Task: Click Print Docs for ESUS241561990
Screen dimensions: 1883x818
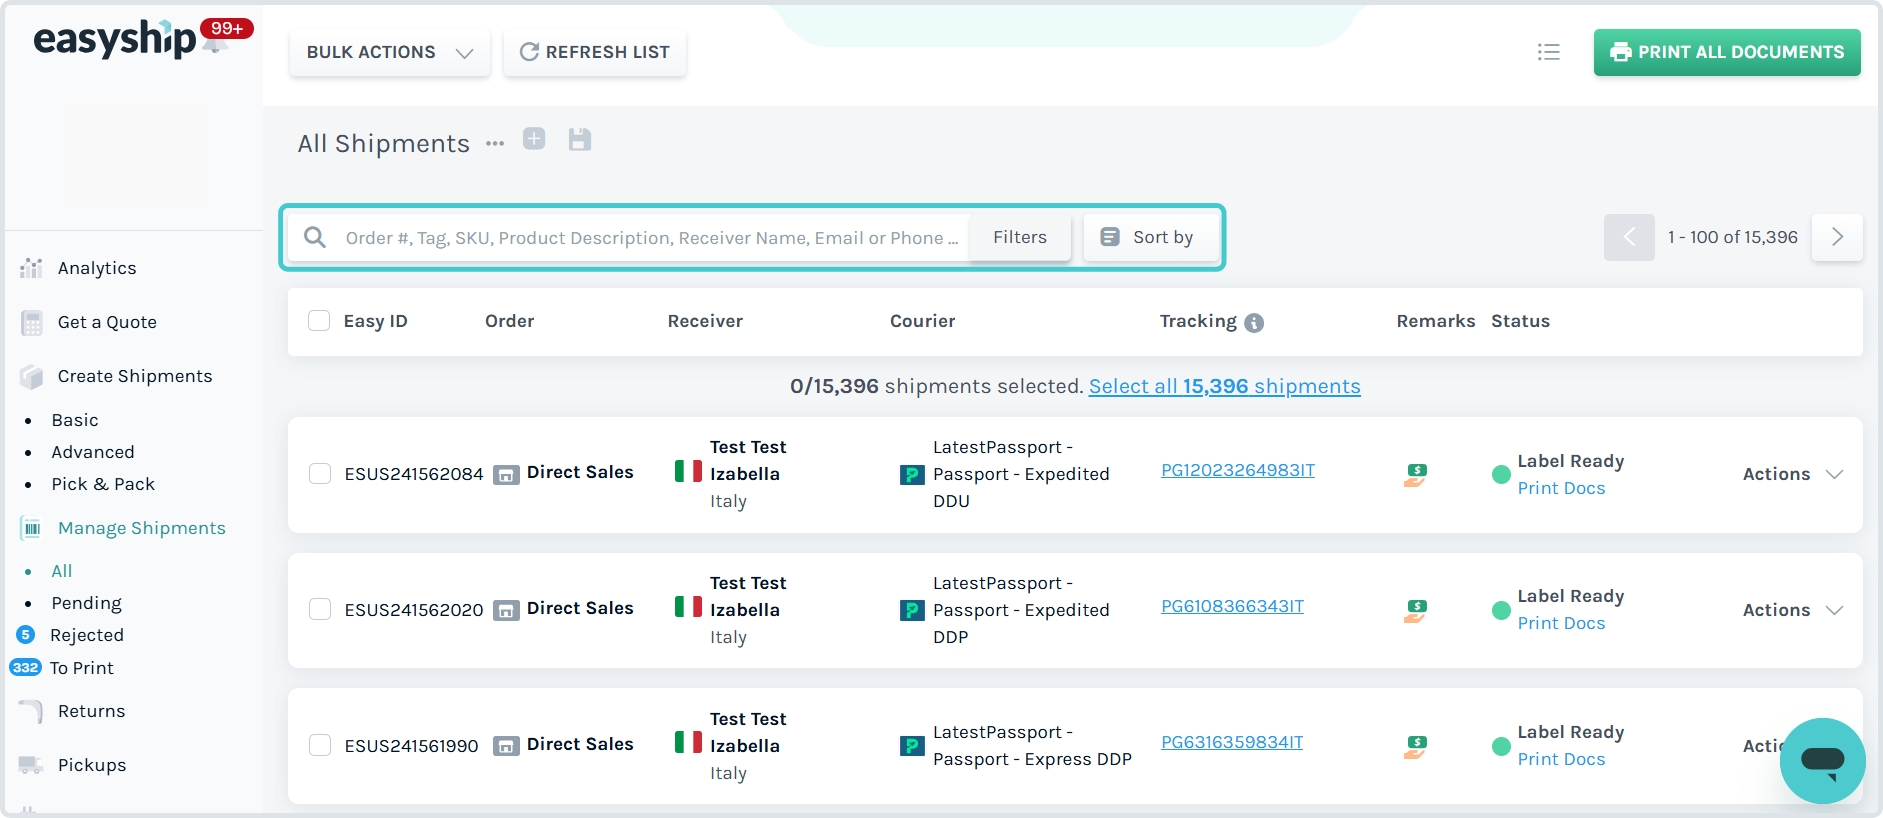Action: [1562, 759]
